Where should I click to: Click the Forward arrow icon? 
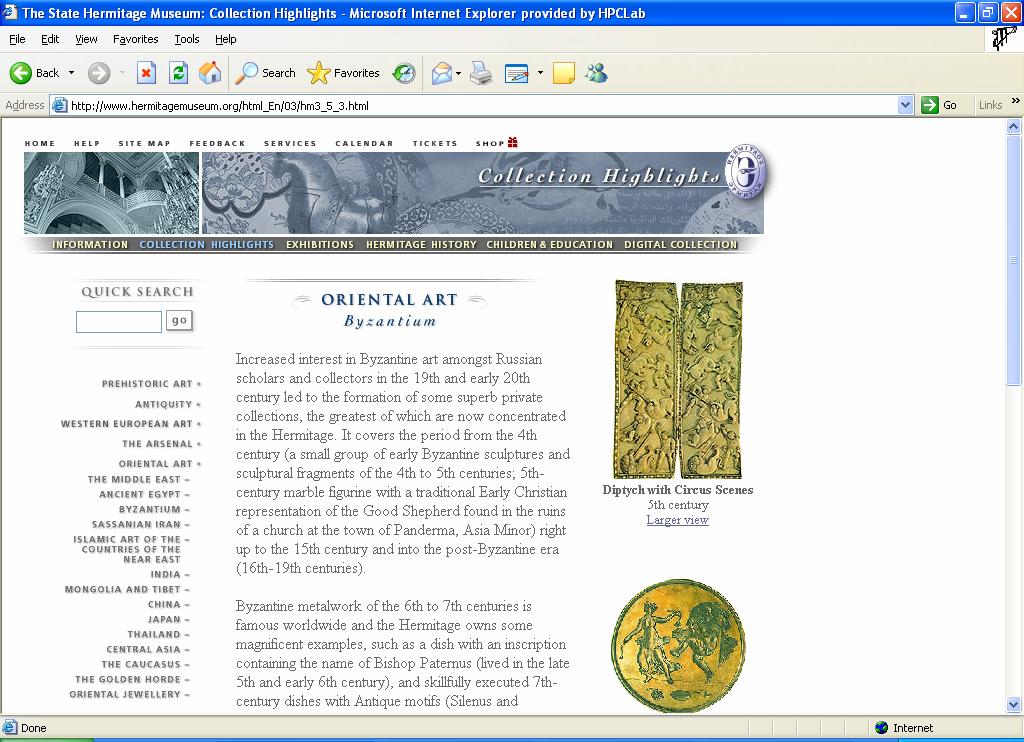pos(99,73)
